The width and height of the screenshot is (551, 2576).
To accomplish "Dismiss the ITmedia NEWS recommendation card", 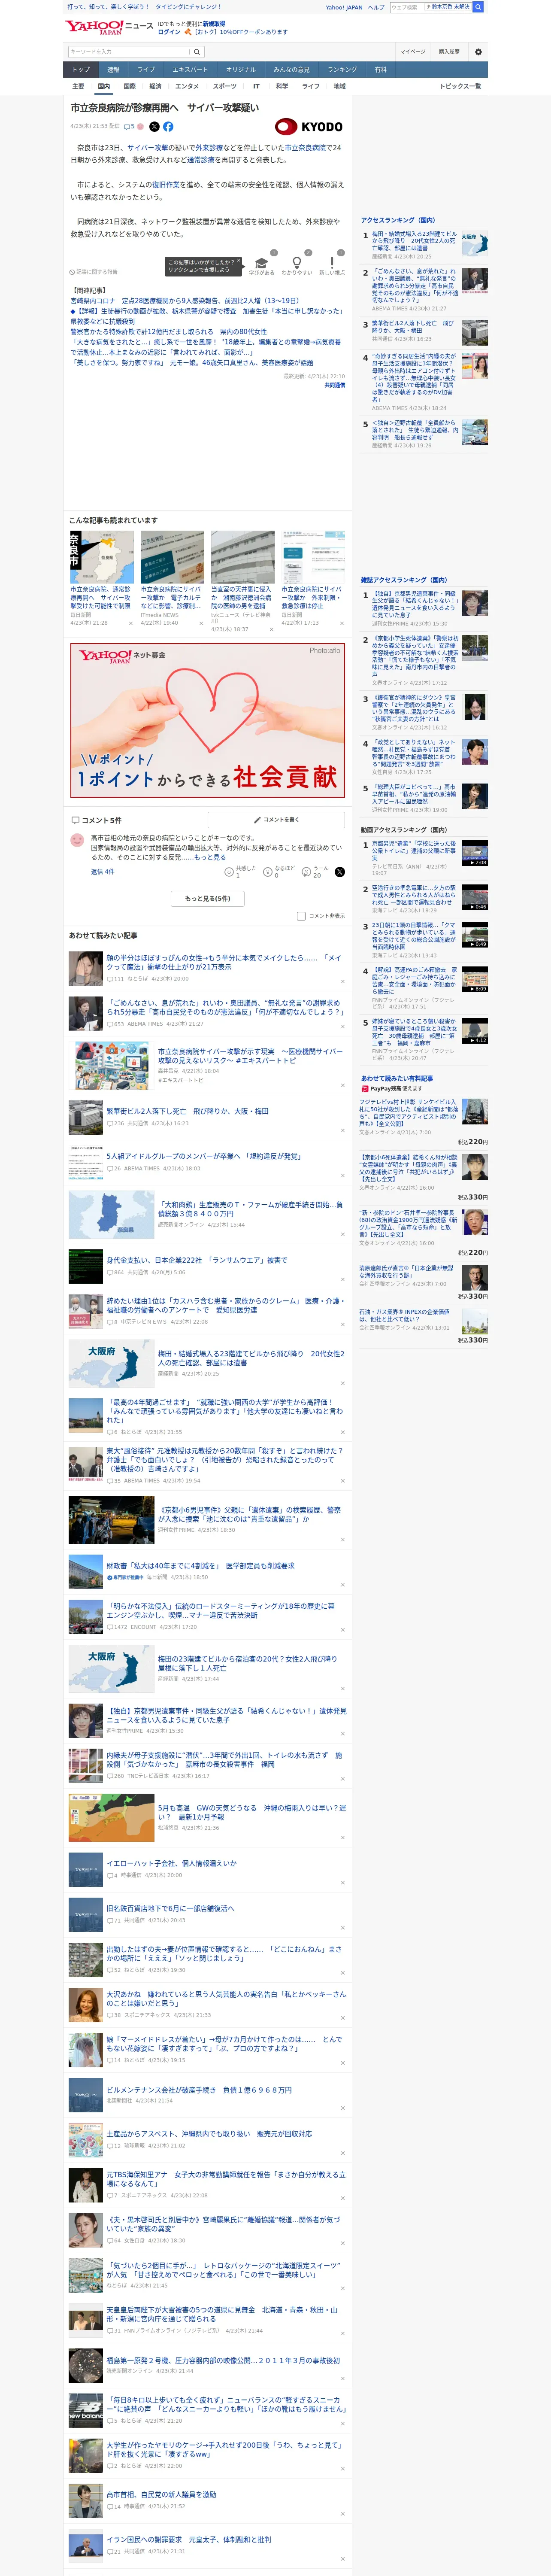I will 201,624.
